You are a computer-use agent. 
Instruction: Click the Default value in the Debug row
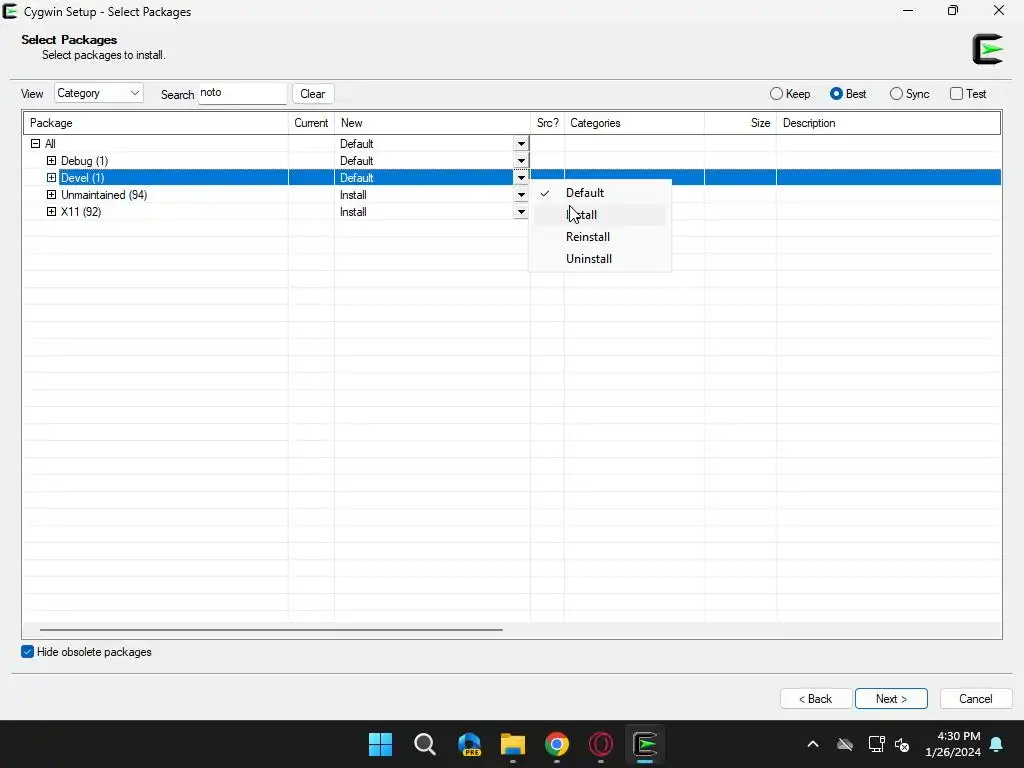[x=357, y=161]
